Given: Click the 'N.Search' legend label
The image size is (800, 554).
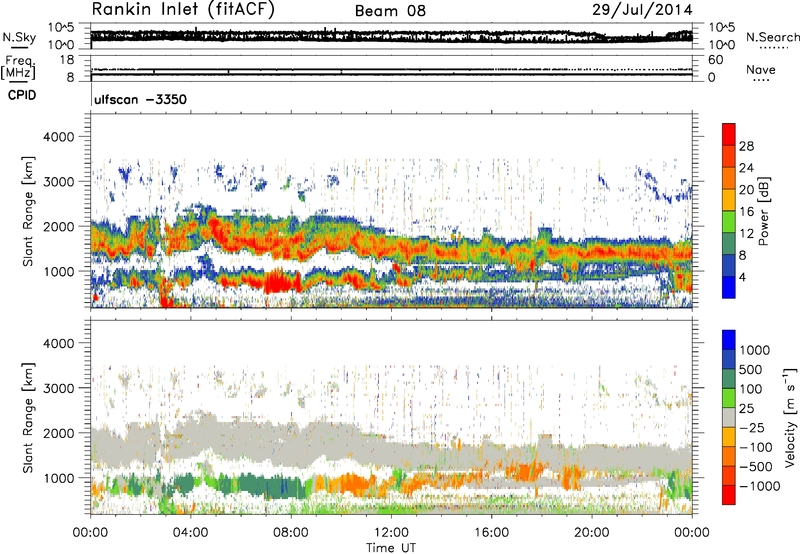Looking at the screenshot, I should pos(772,37).
